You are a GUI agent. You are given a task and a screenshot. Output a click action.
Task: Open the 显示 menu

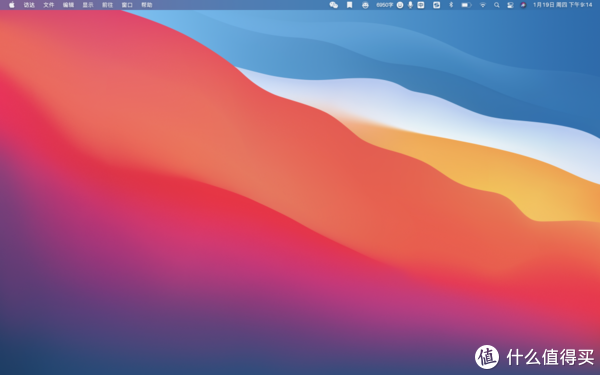88,5
